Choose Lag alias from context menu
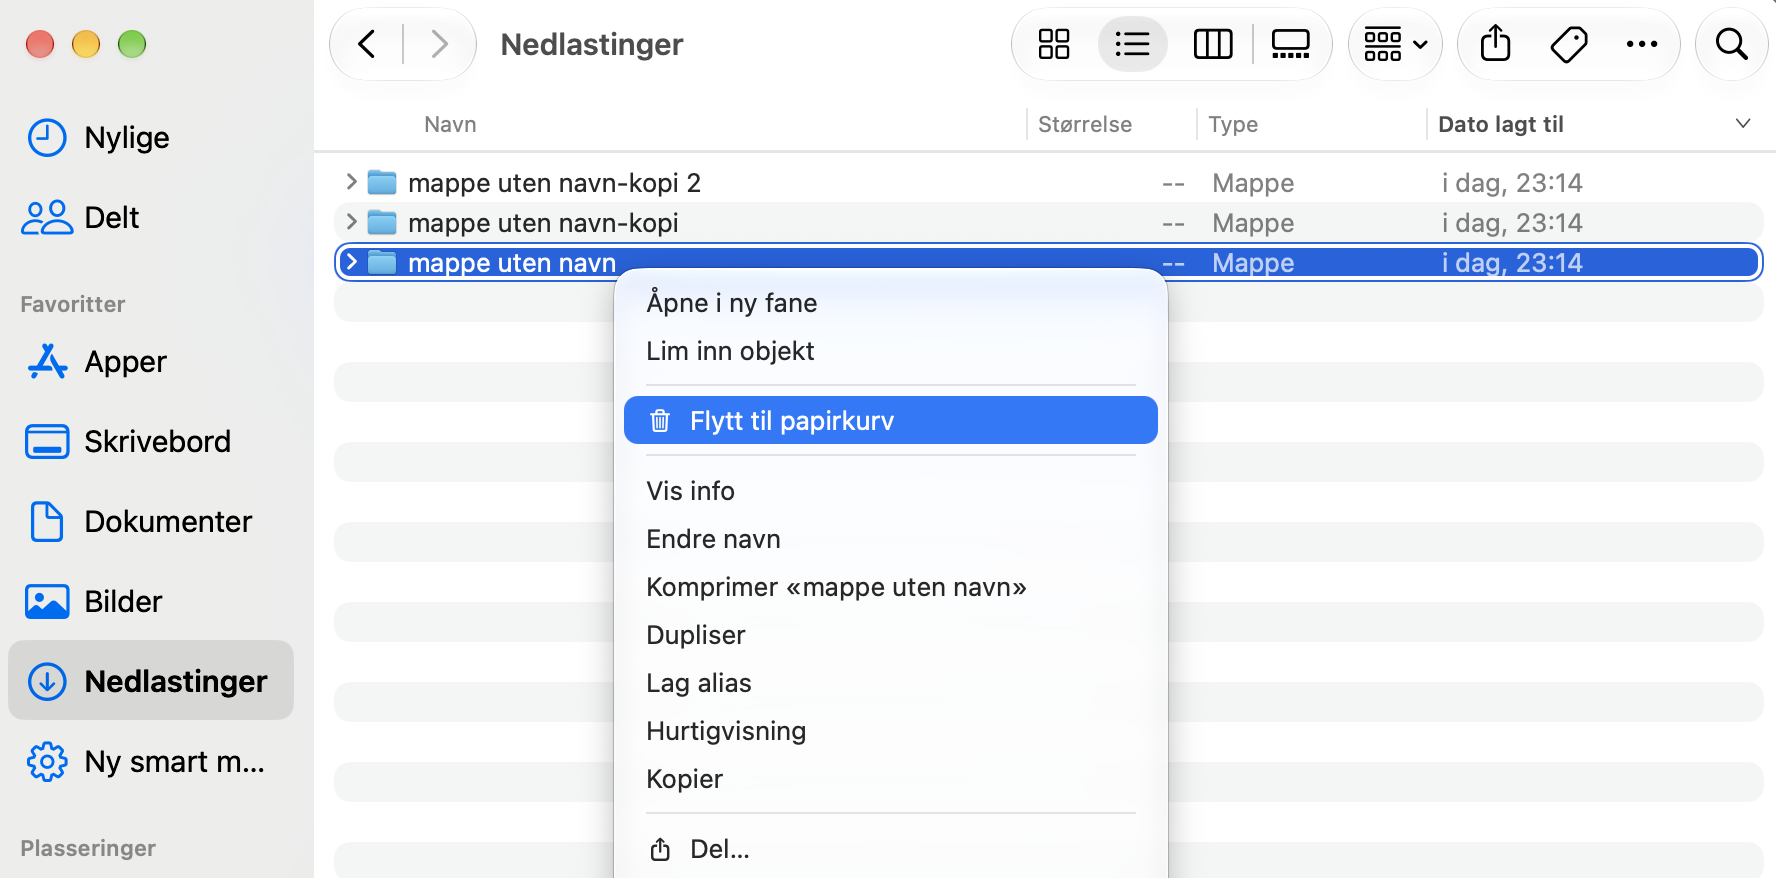Viewport: 1776px width, 878px height. (890, 683)
